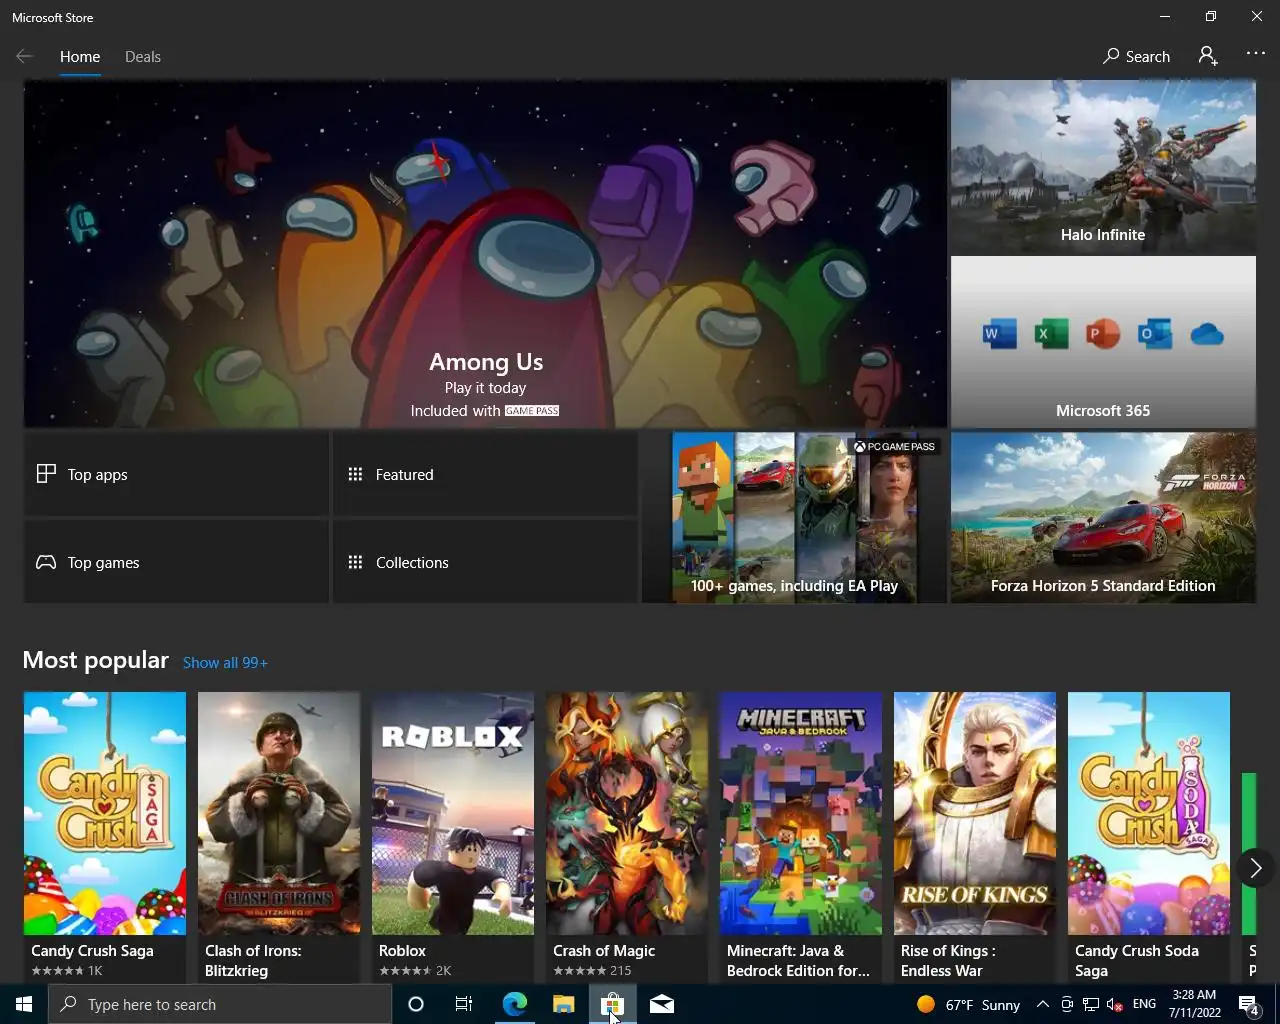Viewport: 1280px width, 1024px height.
Task: Open the weather 67°F Sunny widget
Action: tap(968, 1004)
